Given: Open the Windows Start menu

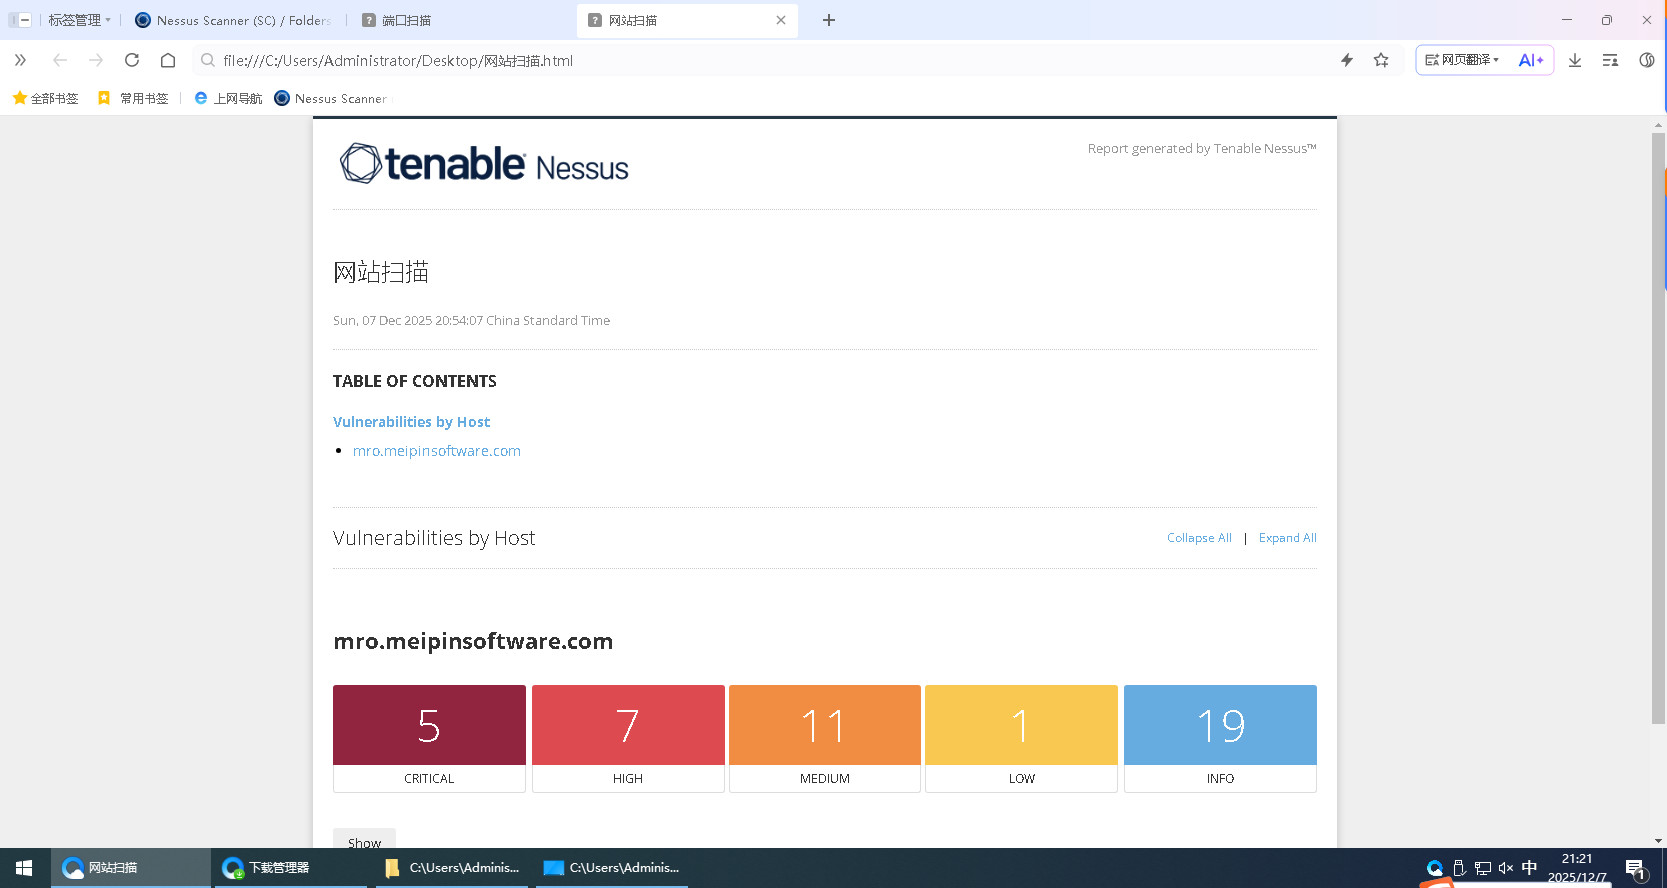Looking at the screenshot, I should (24, 868).
